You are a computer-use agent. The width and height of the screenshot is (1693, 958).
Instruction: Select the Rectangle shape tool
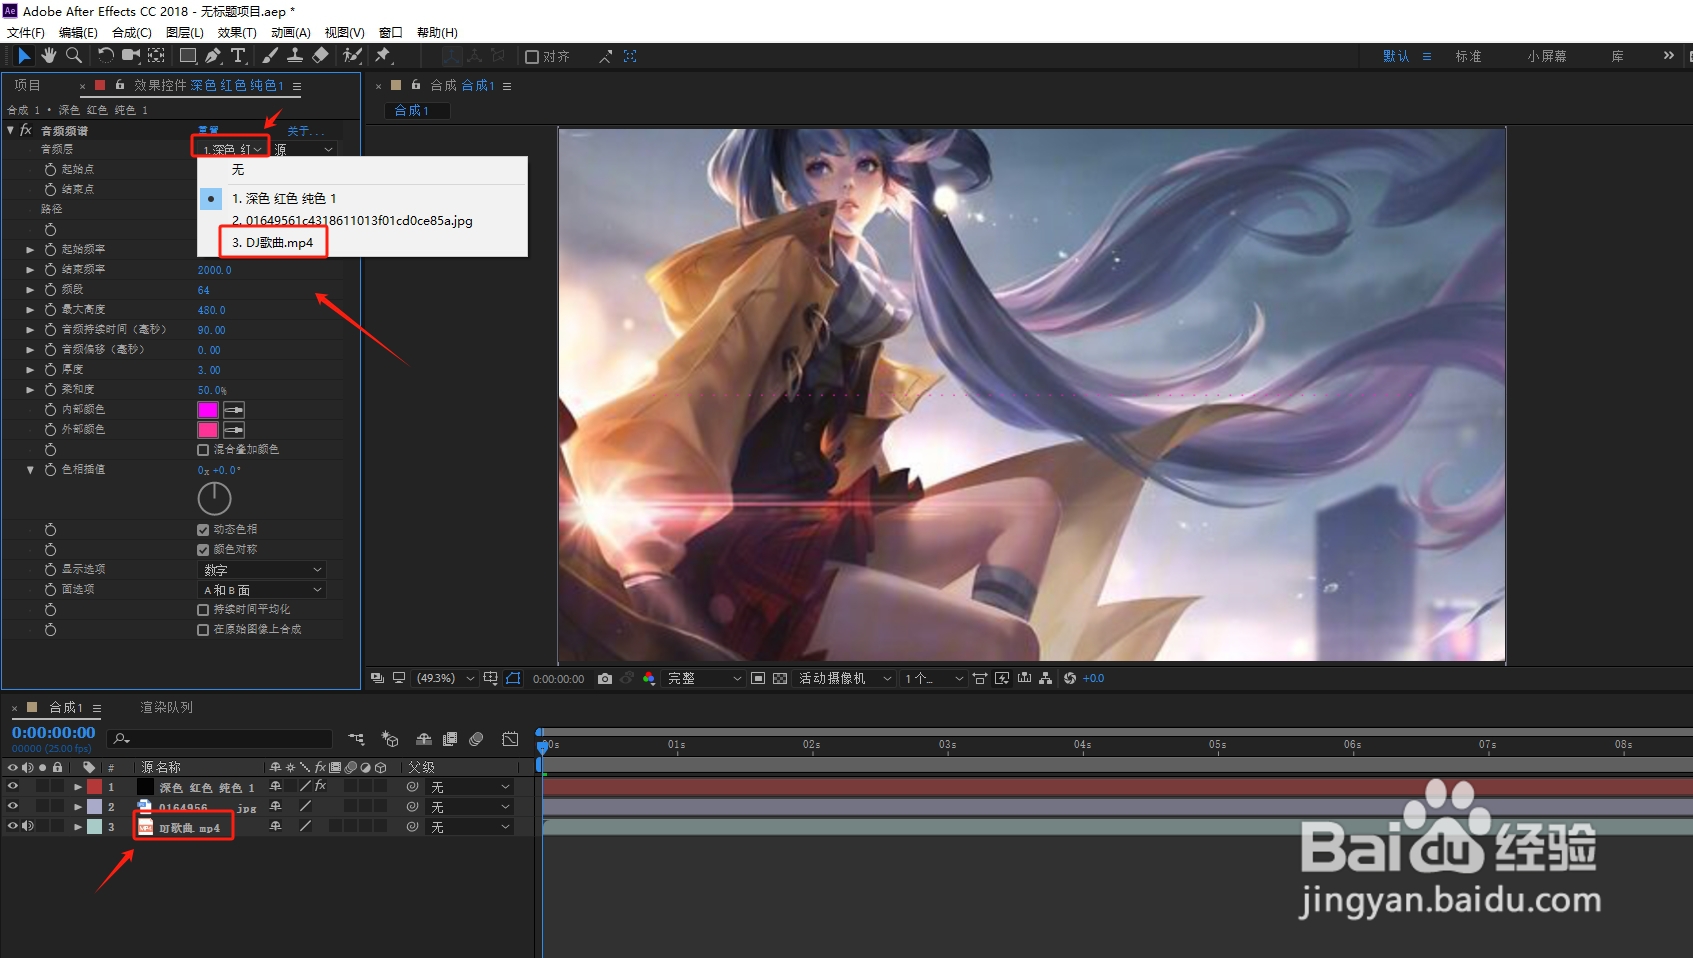tap(188, 56)
